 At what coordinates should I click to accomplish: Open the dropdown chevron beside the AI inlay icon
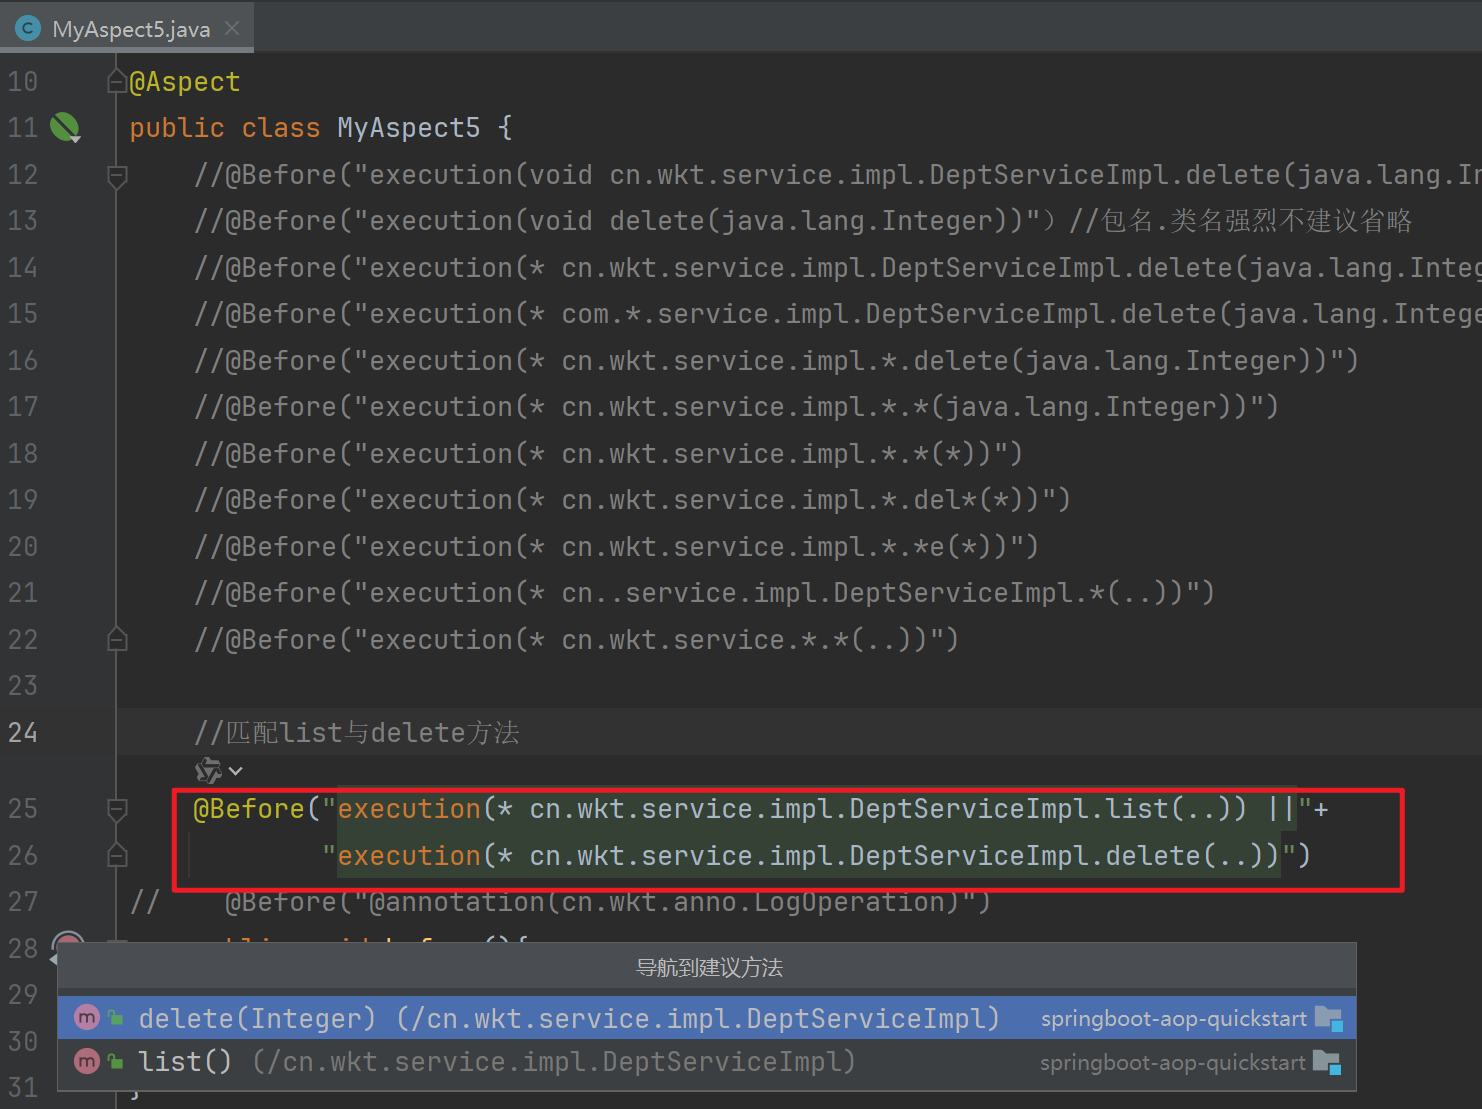(236, 771)
